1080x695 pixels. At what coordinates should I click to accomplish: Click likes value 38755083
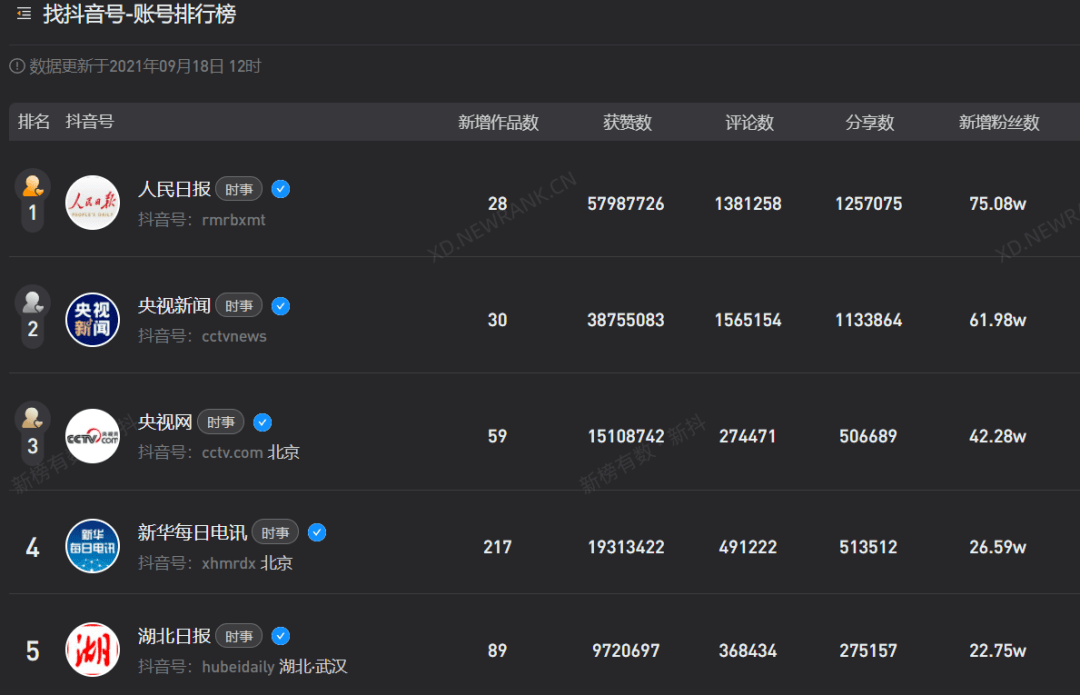(625, 320)
